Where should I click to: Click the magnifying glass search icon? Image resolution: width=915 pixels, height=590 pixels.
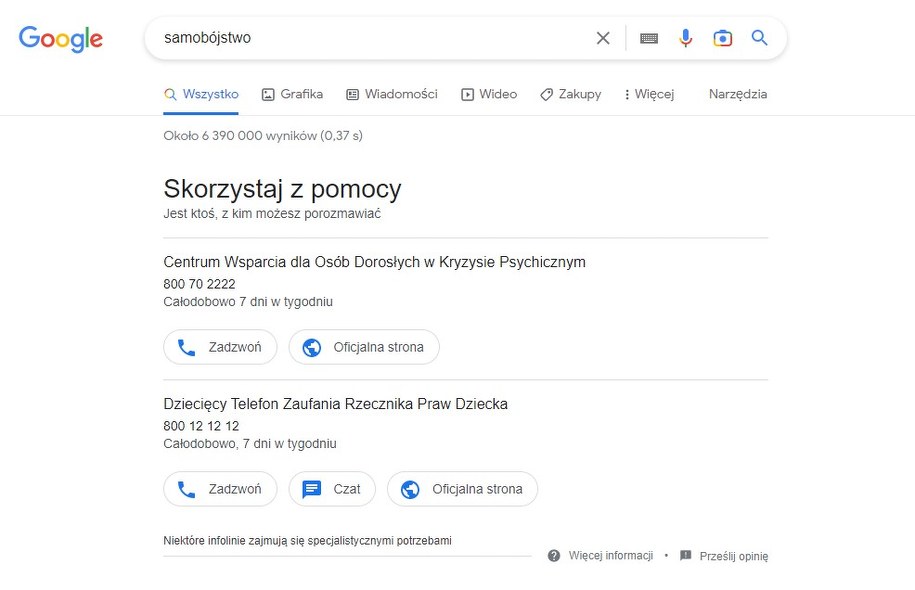click(759, 37)
